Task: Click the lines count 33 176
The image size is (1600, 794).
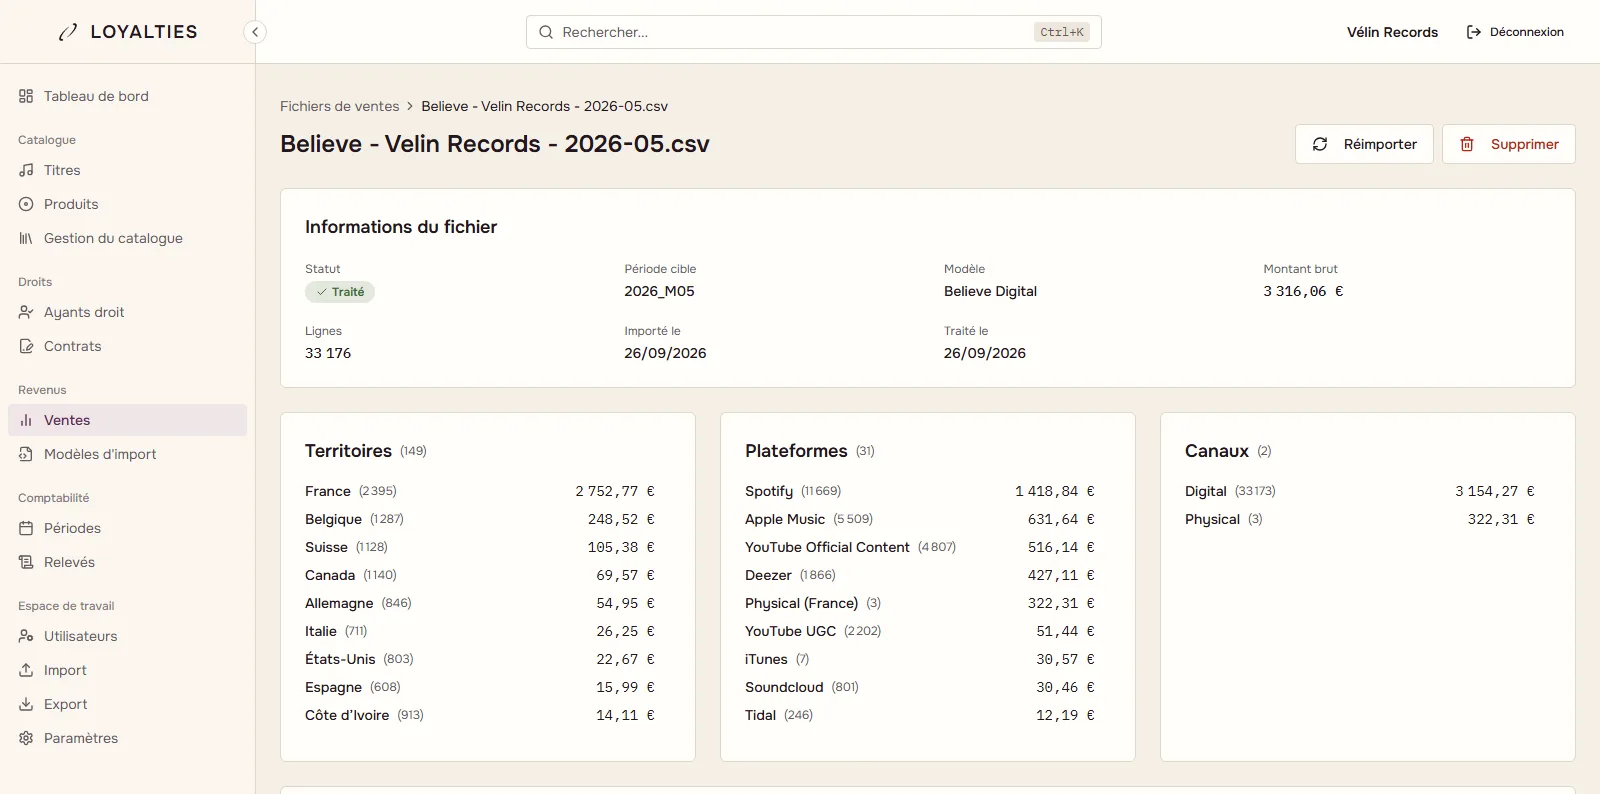Action: pyautogui.click(x=328, y=353)
